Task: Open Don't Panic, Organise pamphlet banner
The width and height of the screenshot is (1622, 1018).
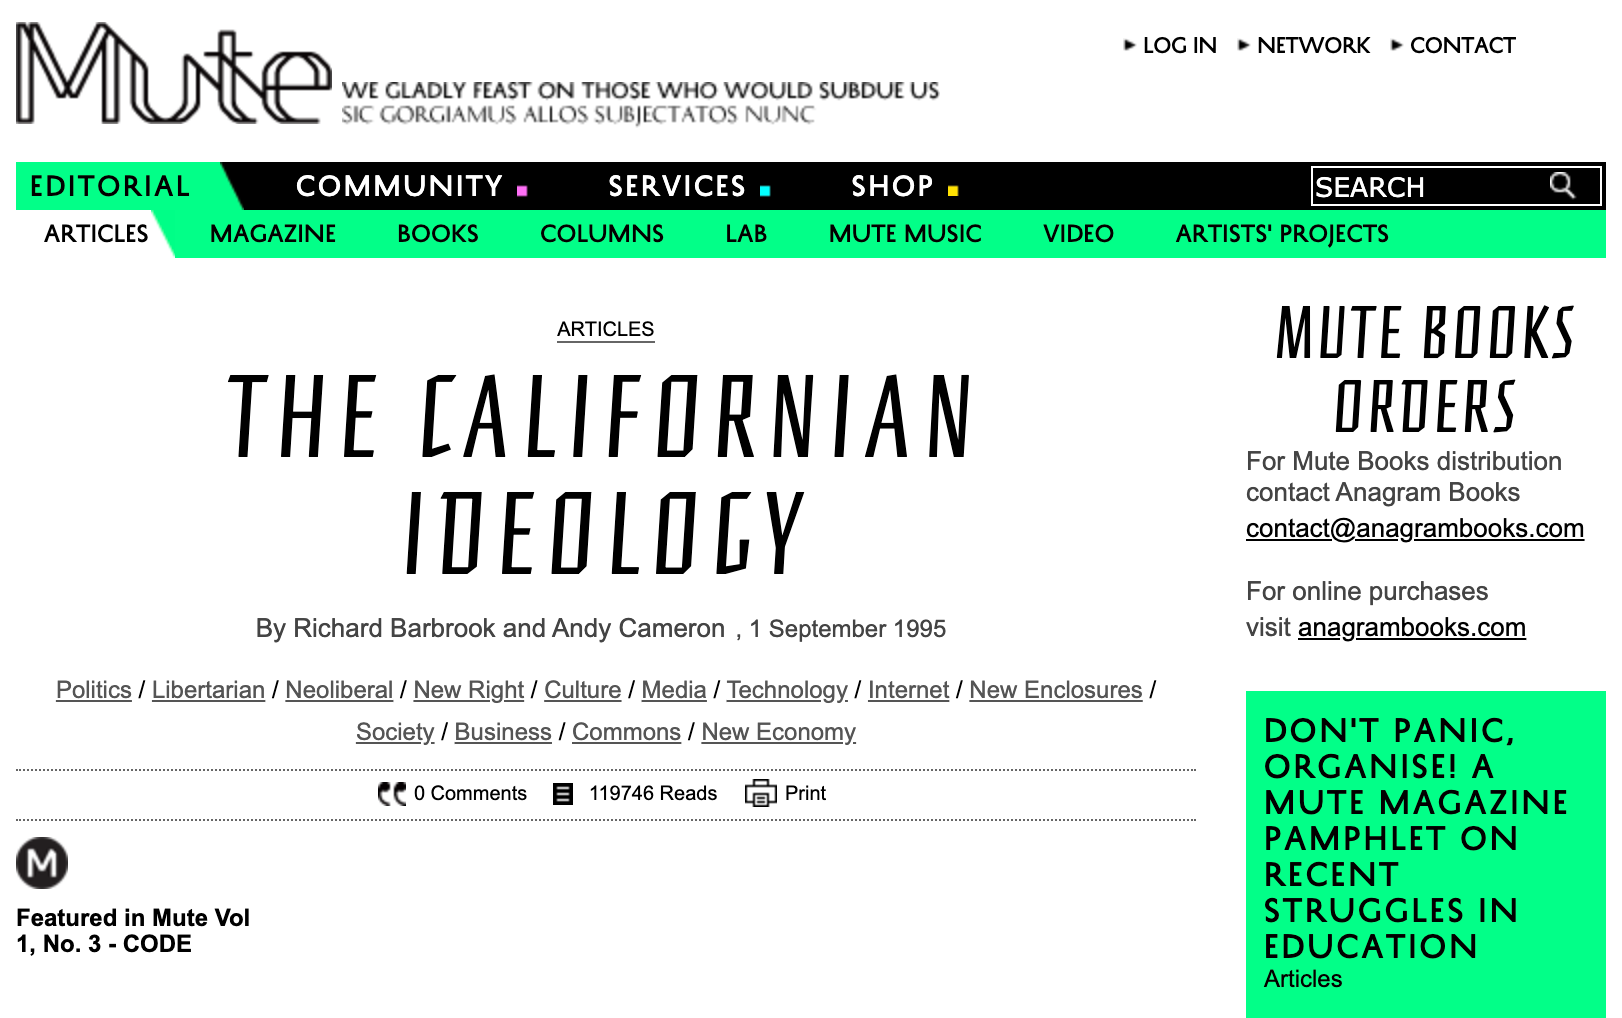Action: pyautogui.click(x=1416, y=837)
